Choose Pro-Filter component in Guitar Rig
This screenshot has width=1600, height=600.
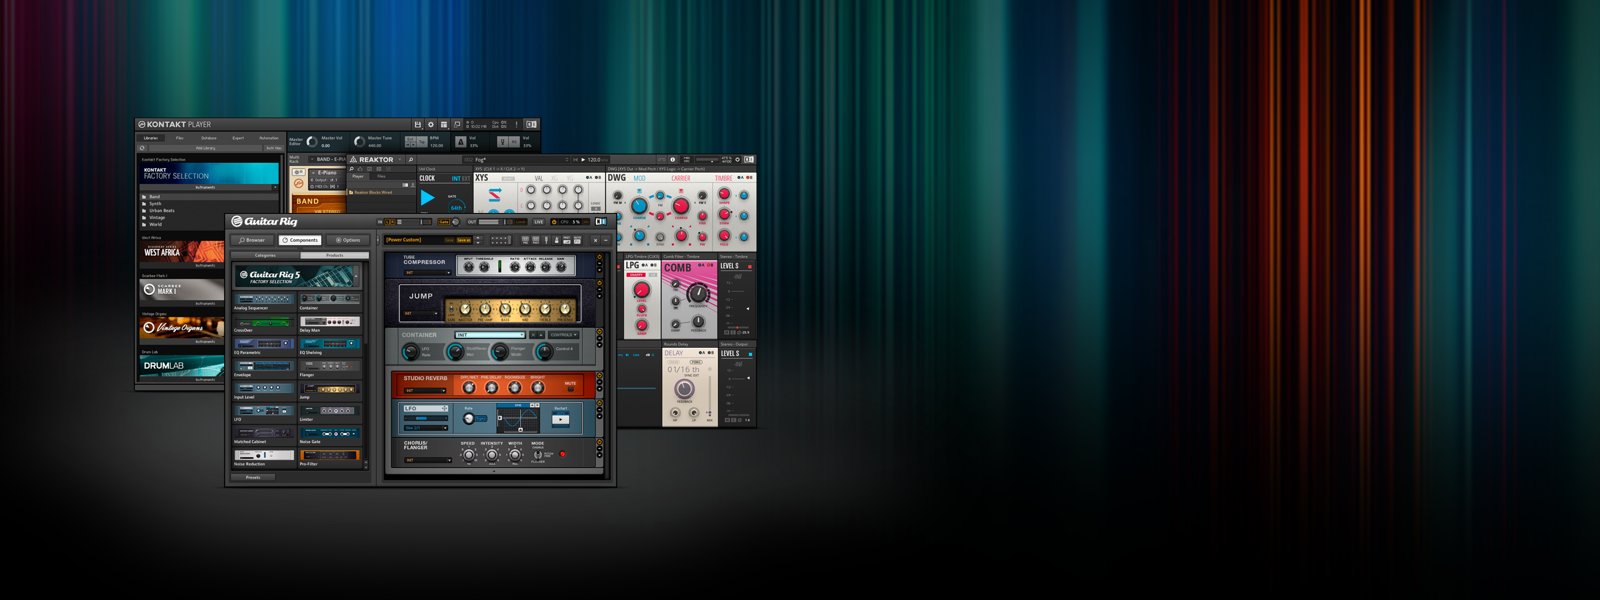(x=330, y=457)
